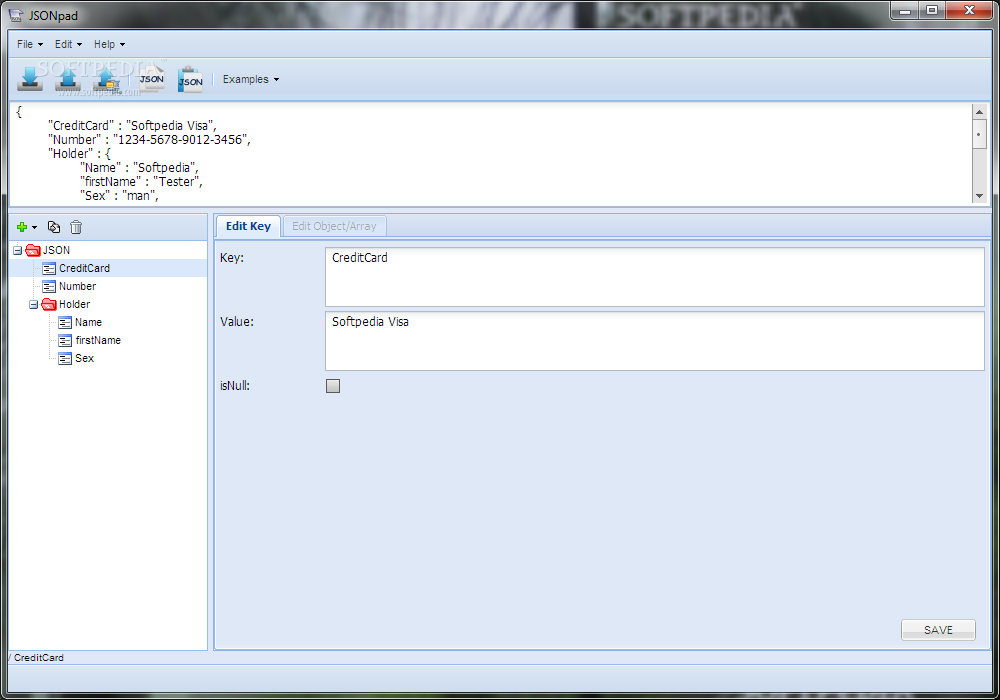This screenshot has width=1000, height=700.
Task: Click the "Number" line in the JSON text
Action: [x=149, y=140]
